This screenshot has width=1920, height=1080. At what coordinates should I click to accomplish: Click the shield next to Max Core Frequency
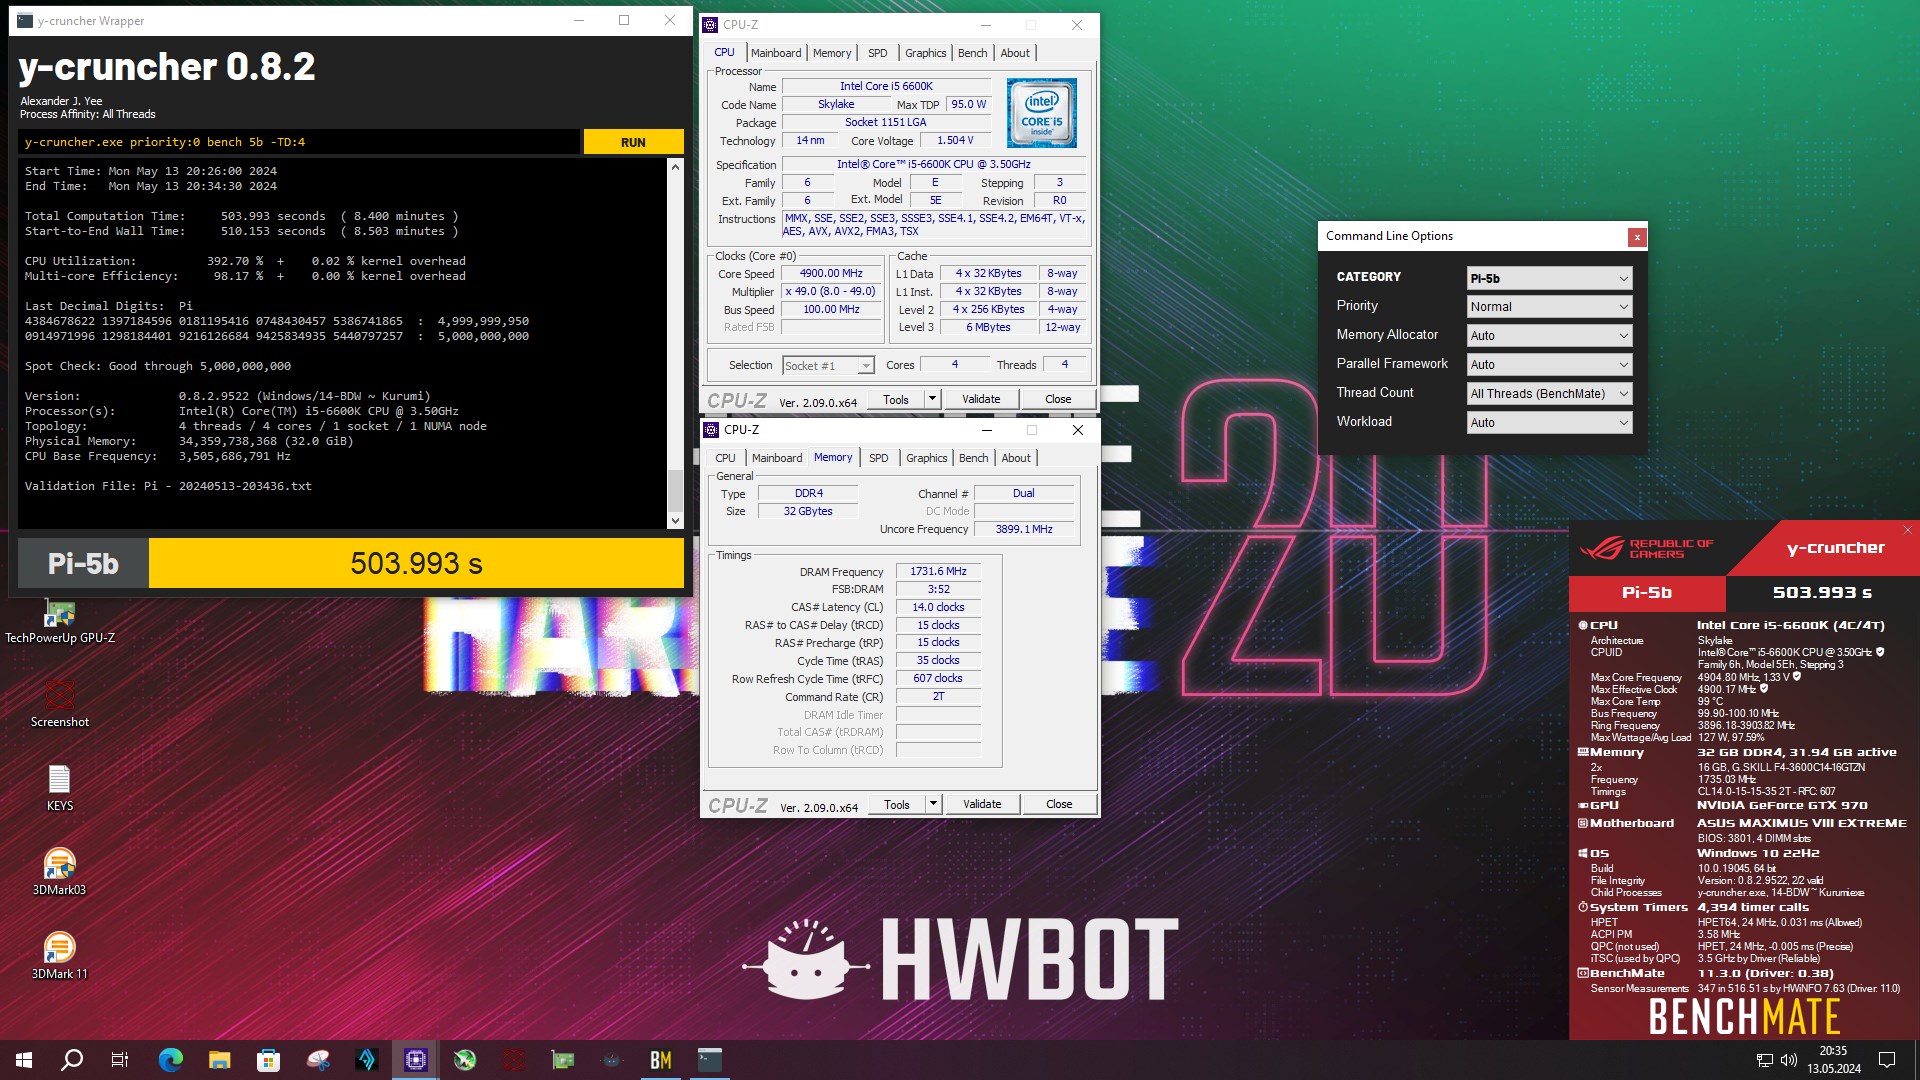1797,677
